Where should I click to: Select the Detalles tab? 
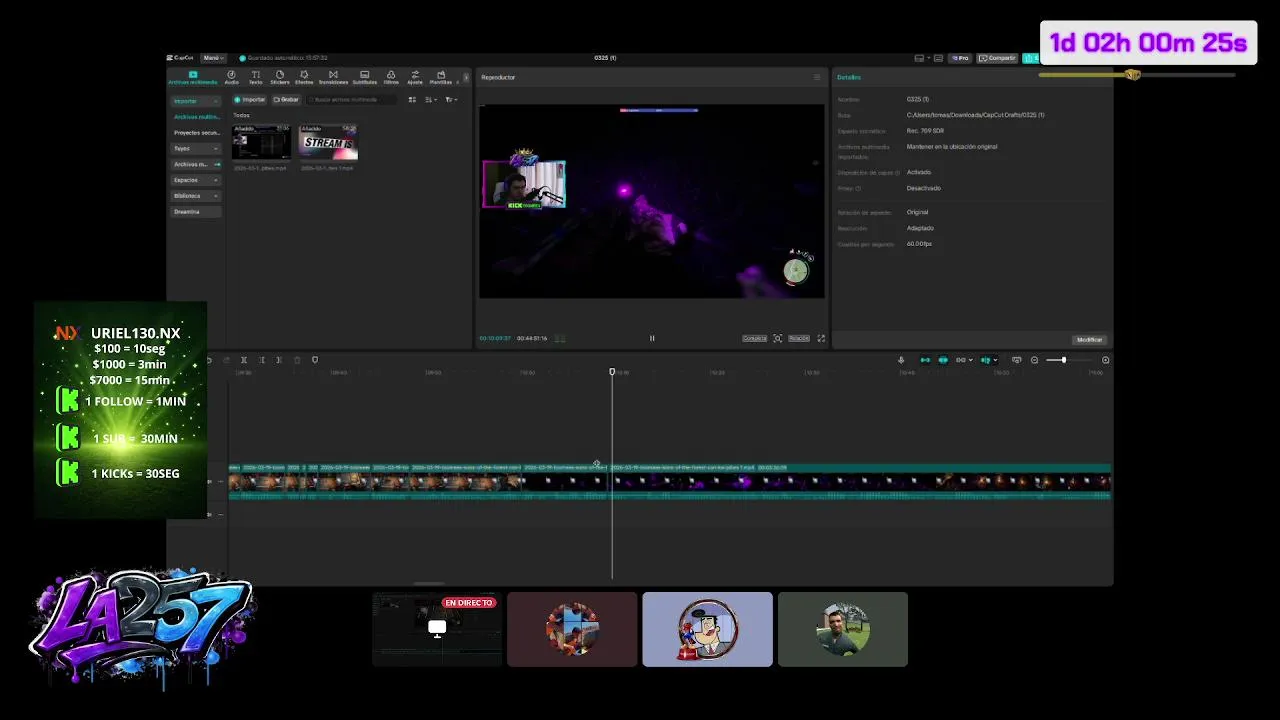[849, 77]
